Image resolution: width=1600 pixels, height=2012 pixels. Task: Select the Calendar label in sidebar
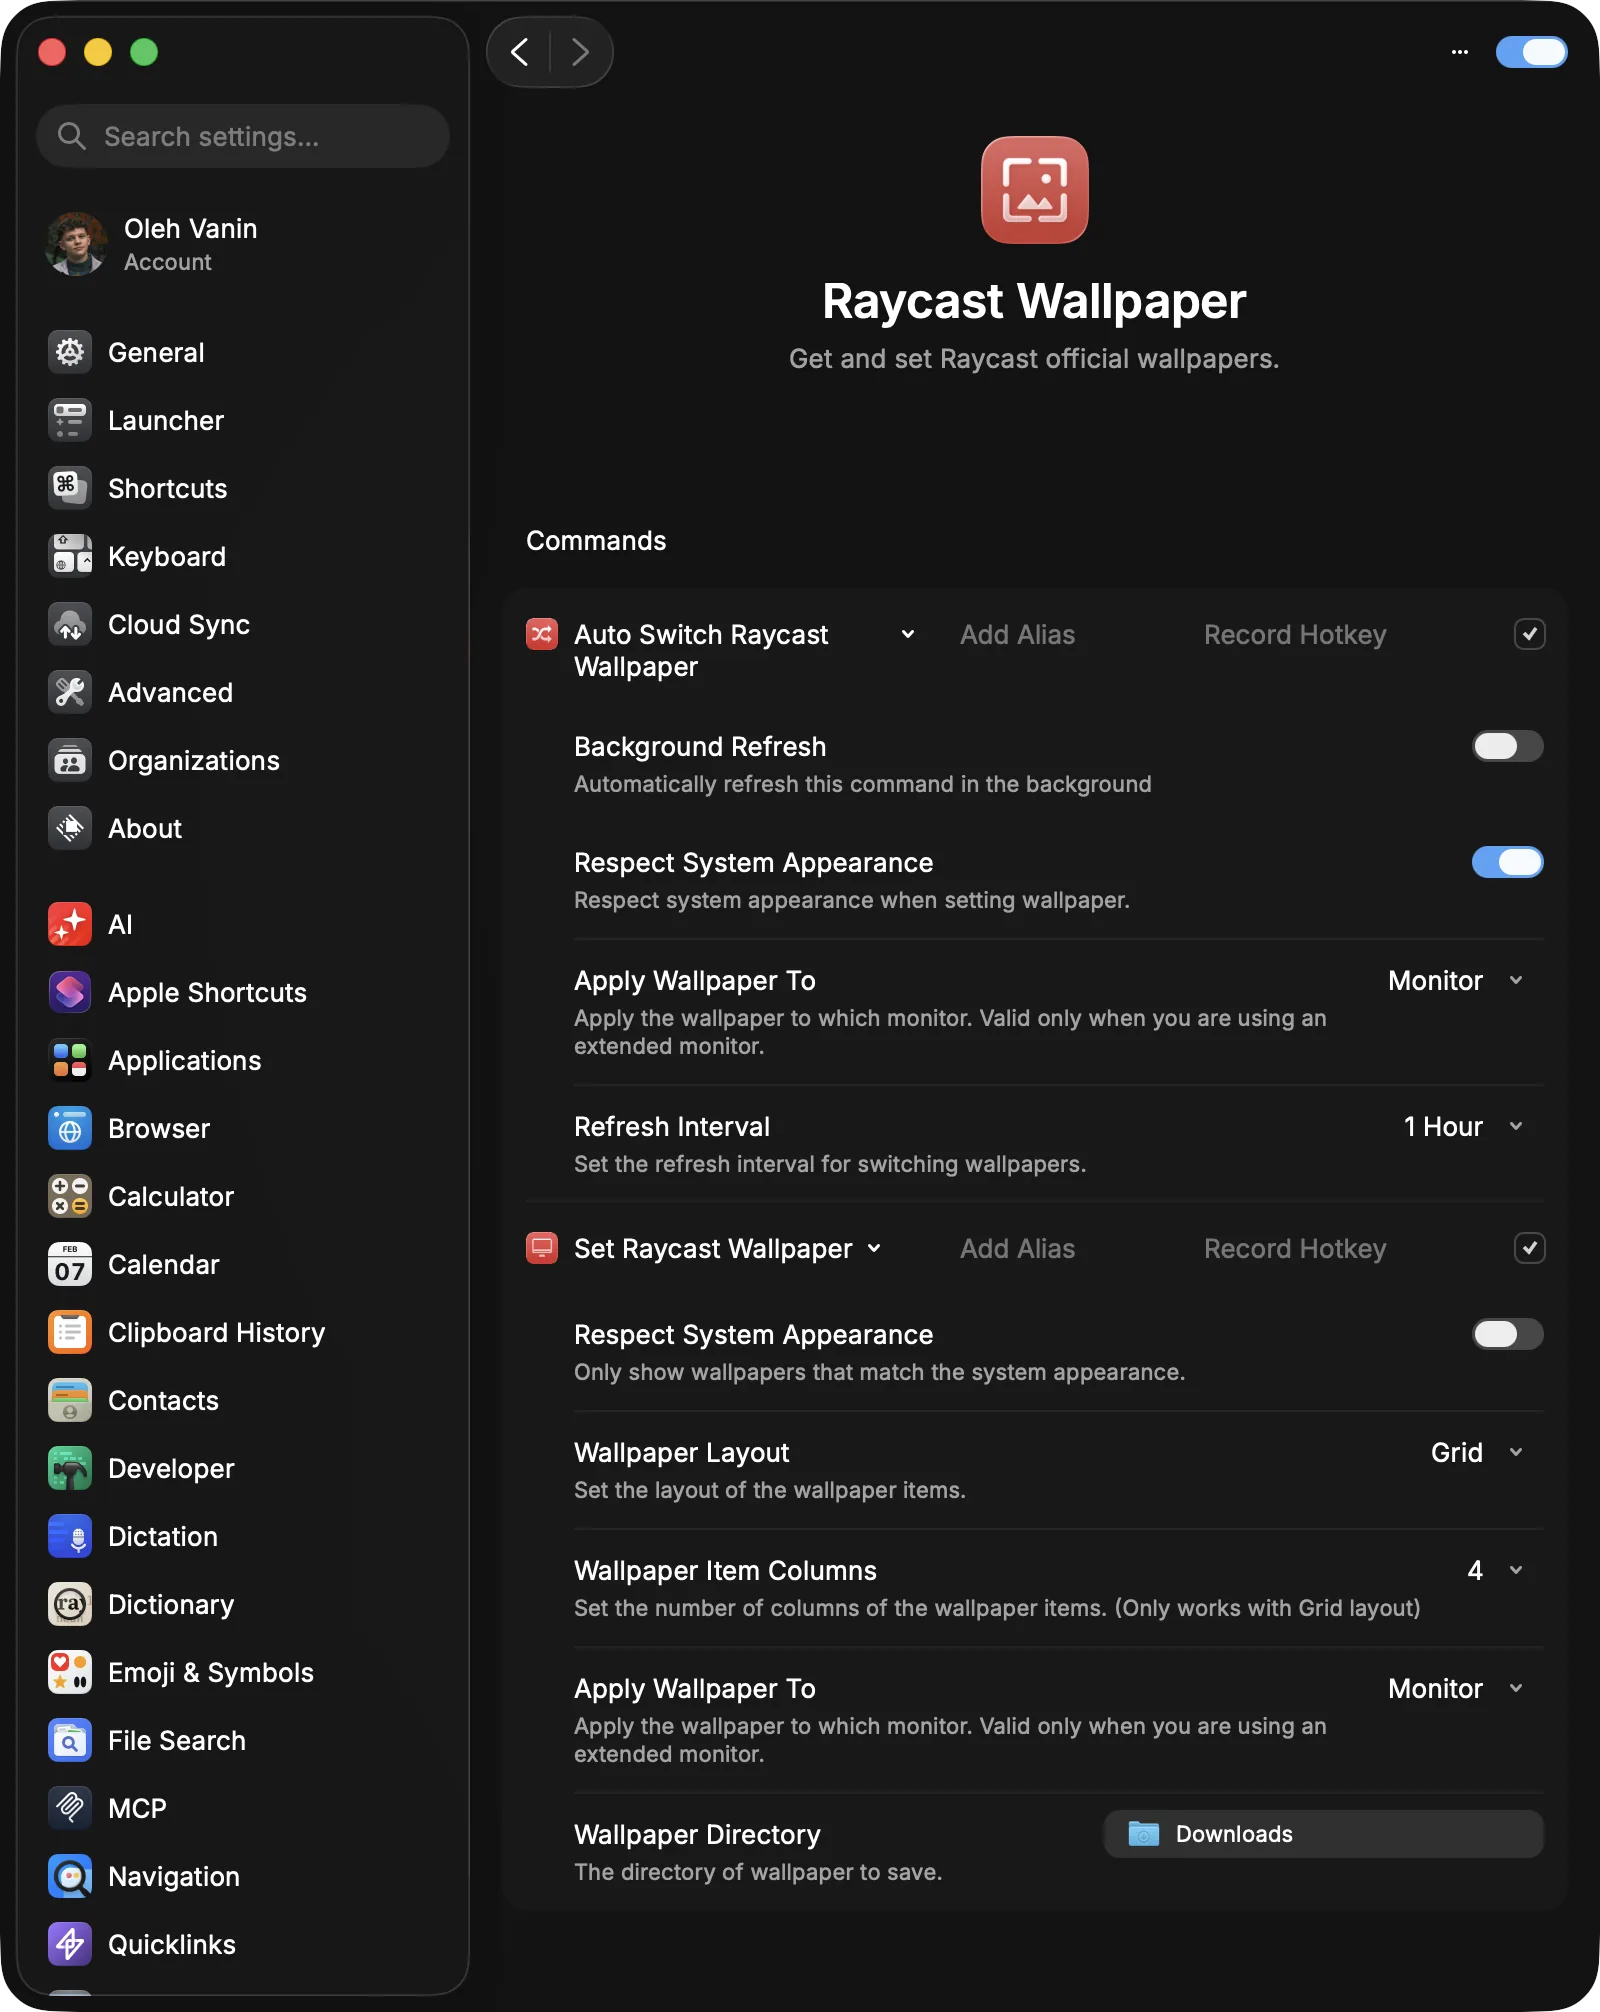coord(164,1265)
